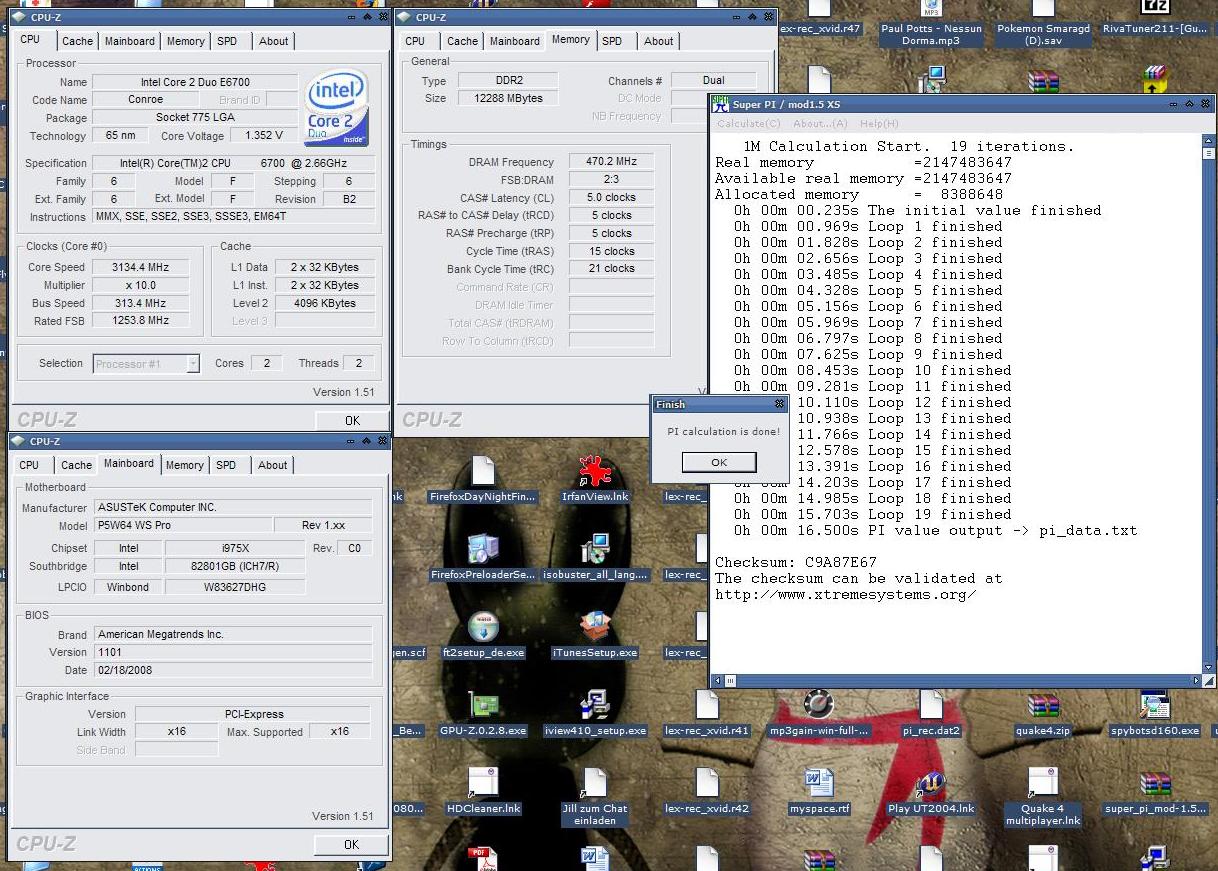This screenshot has width=1218, height=871.
Task: Click the checksum line C9A87E67
Action: [796, 562]
